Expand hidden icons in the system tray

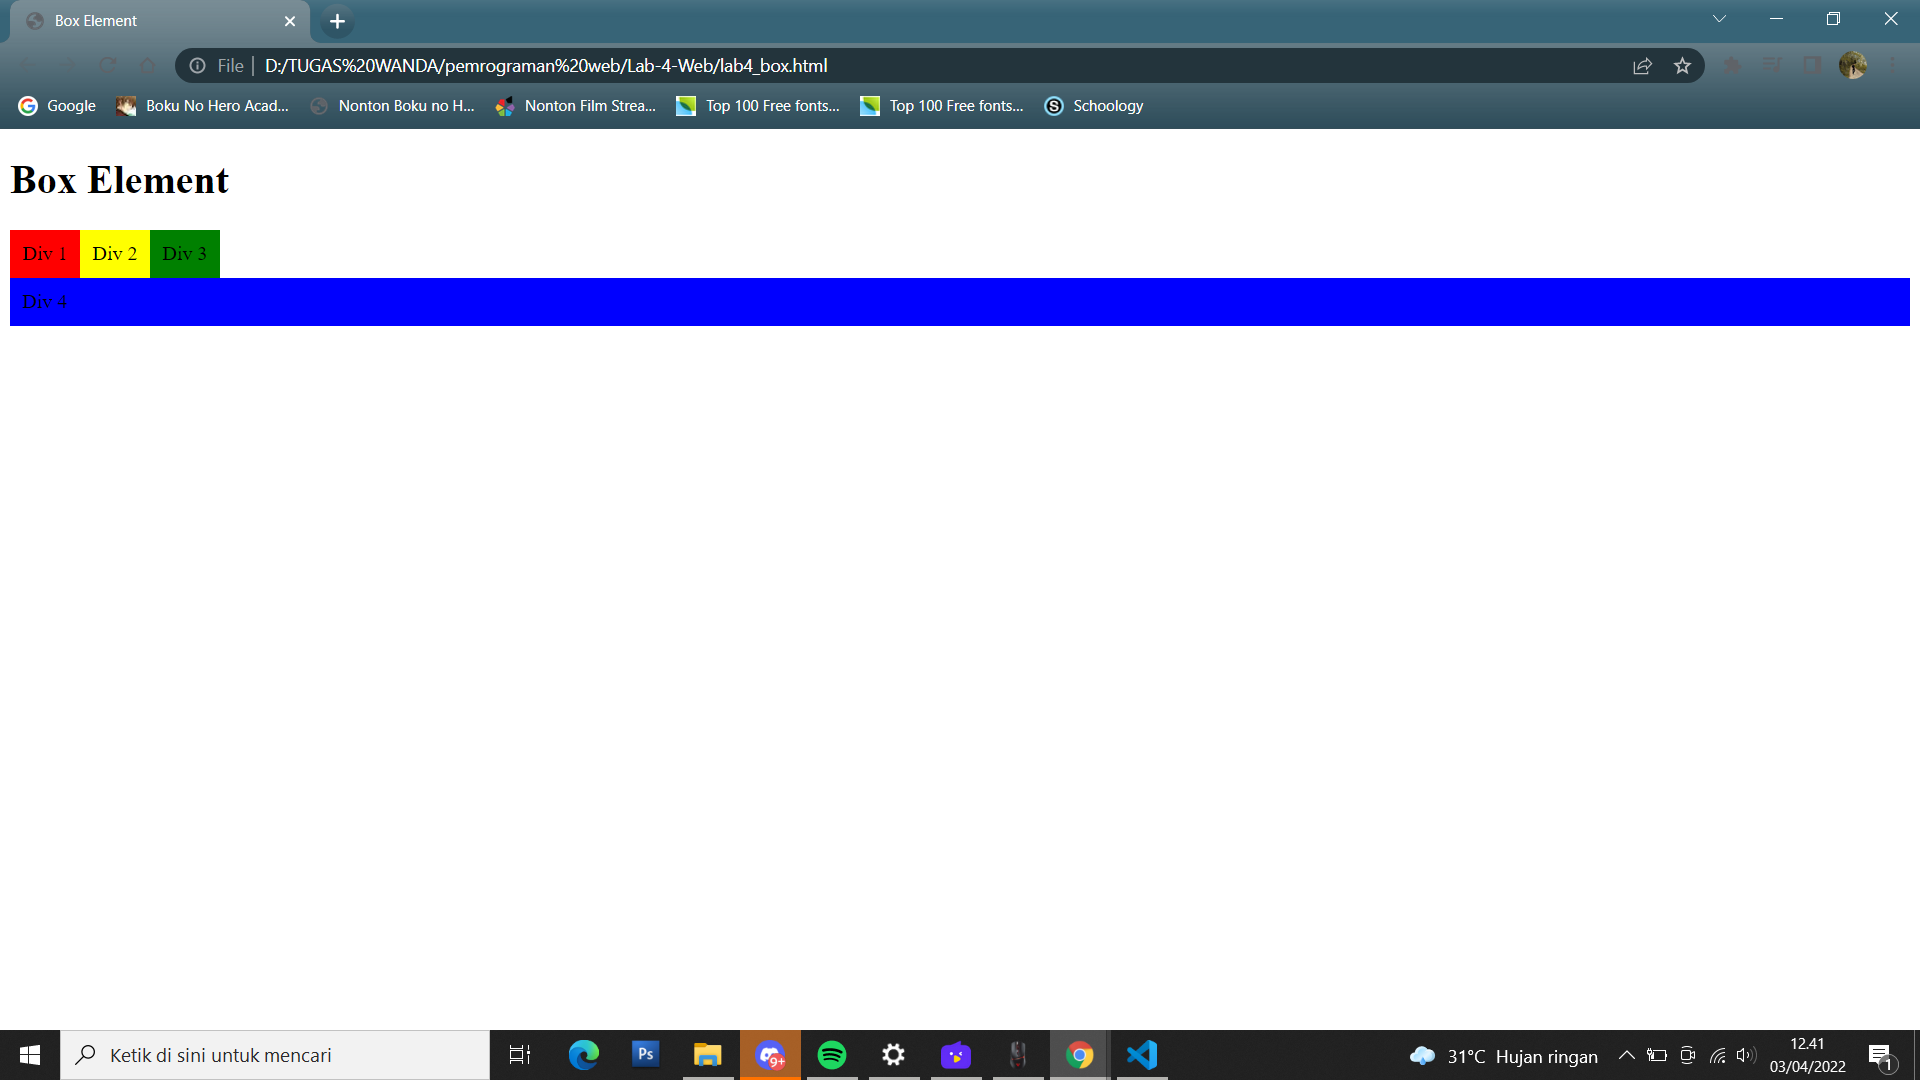tap(1627, 1055)
